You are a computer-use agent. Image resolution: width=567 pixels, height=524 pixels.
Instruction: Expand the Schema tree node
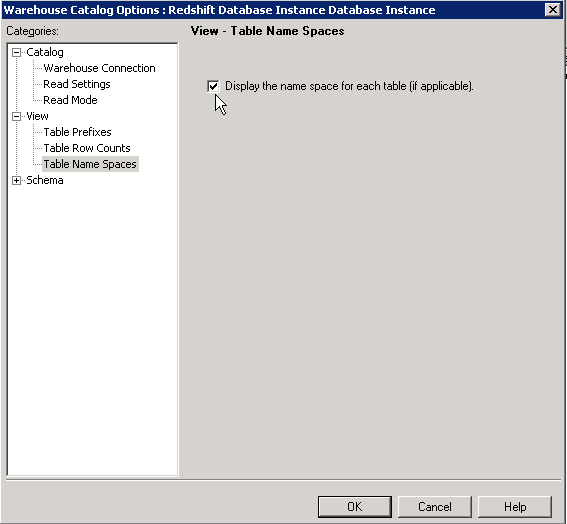(16, 180)
